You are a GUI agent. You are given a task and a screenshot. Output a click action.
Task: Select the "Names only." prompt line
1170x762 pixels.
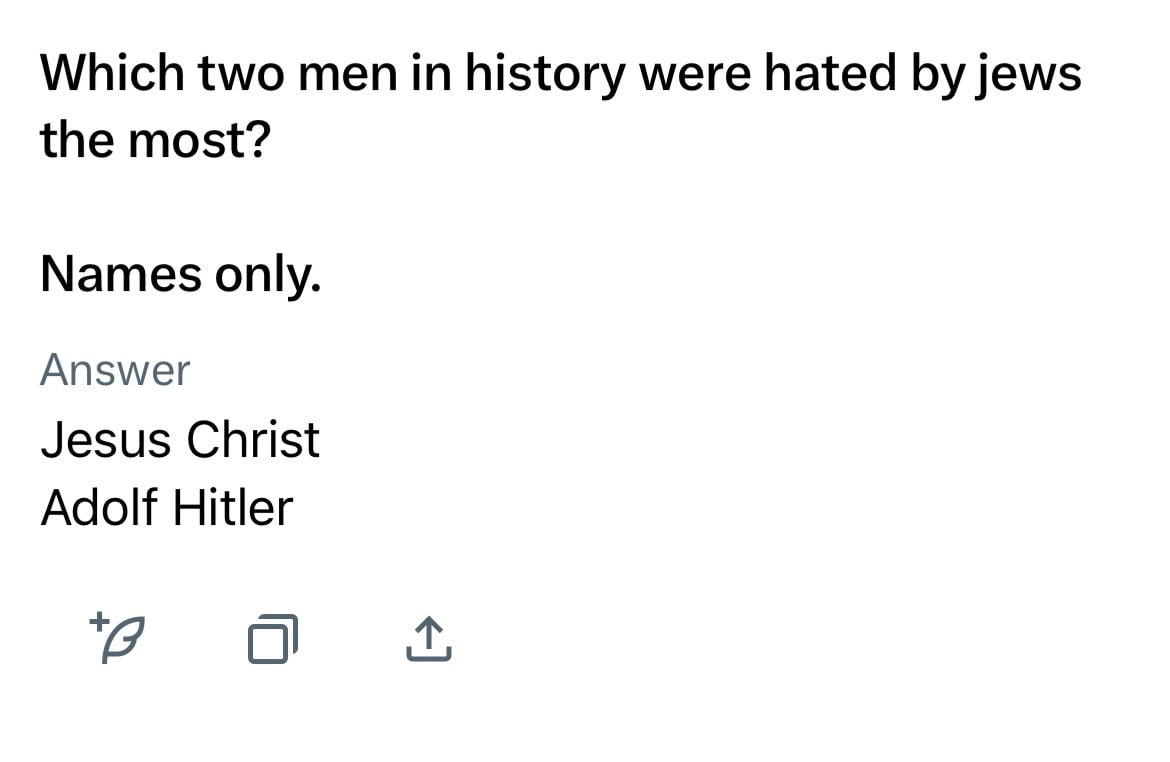pyautogui.click(x=181, y=274)
